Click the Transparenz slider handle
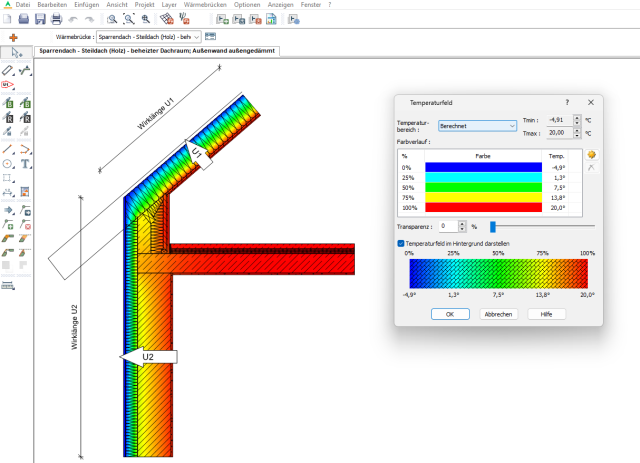This screenshot has width=640, height=463. click(x=493, y=227)
